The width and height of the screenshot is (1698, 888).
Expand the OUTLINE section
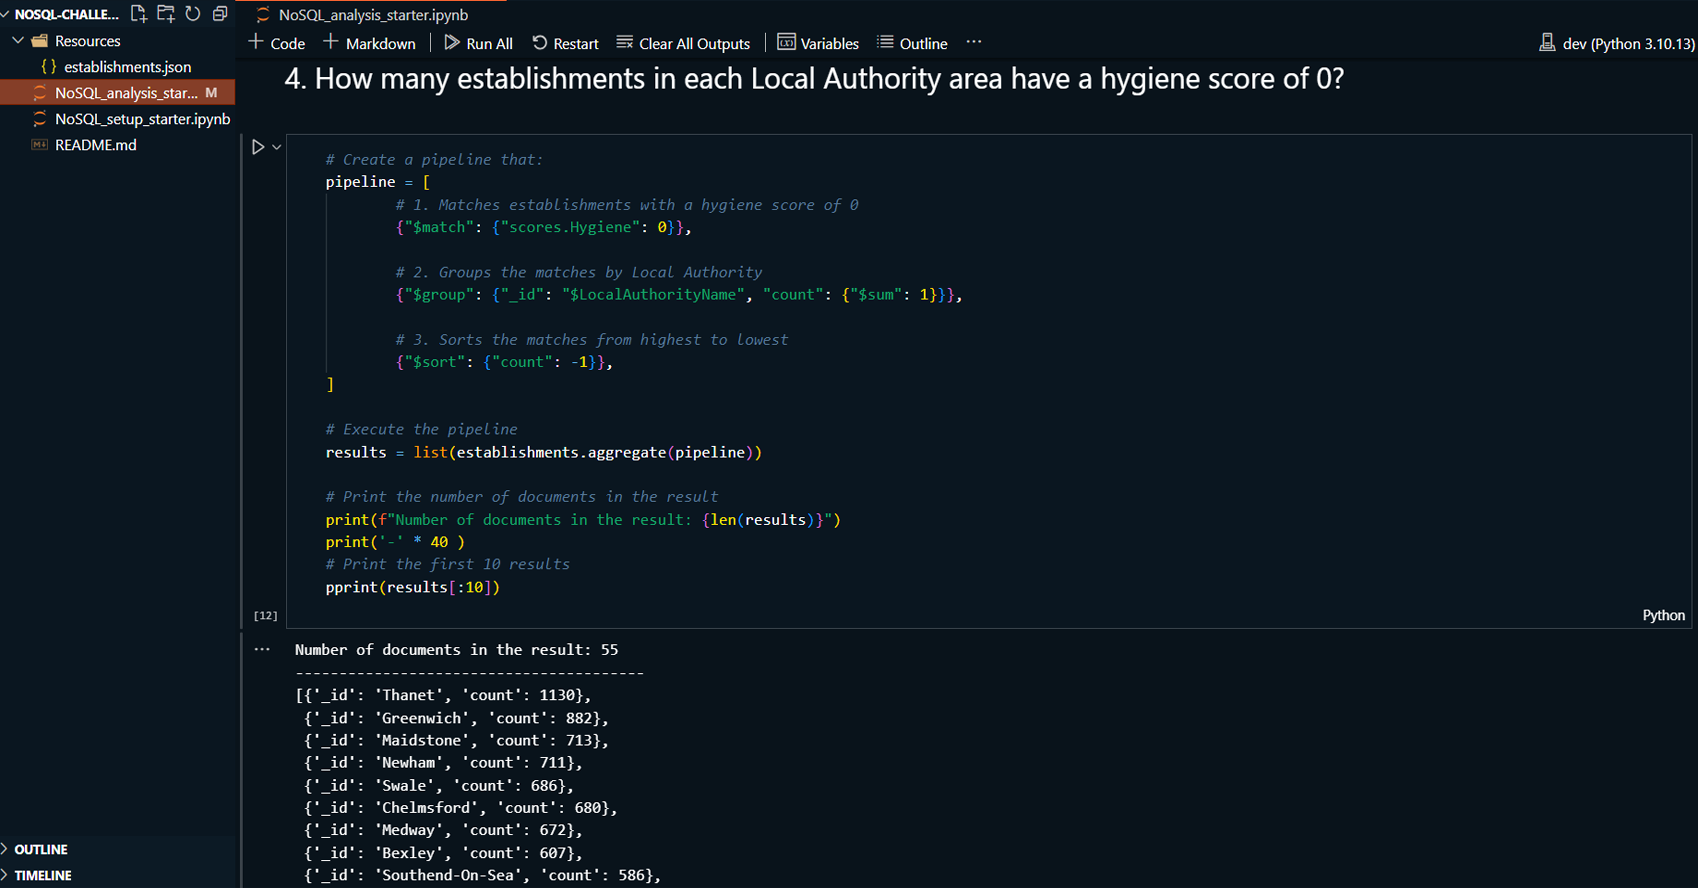coord(41,849)
